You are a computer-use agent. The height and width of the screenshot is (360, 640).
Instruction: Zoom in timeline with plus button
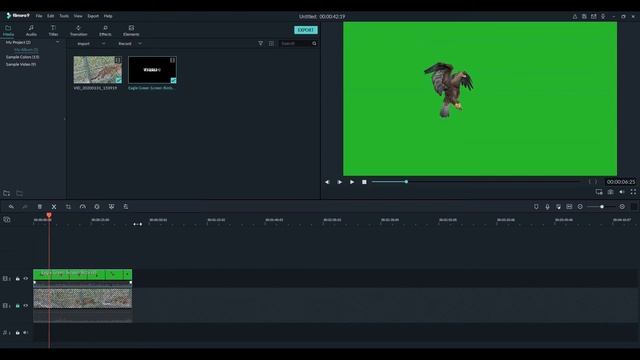pyautogui.click(x=622, y=207)
